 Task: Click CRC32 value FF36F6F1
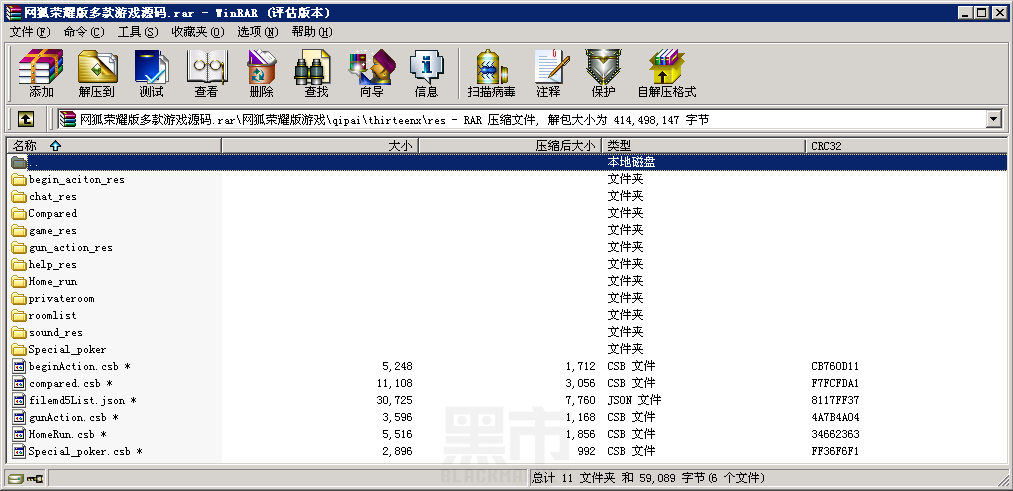tap(835, 451)
